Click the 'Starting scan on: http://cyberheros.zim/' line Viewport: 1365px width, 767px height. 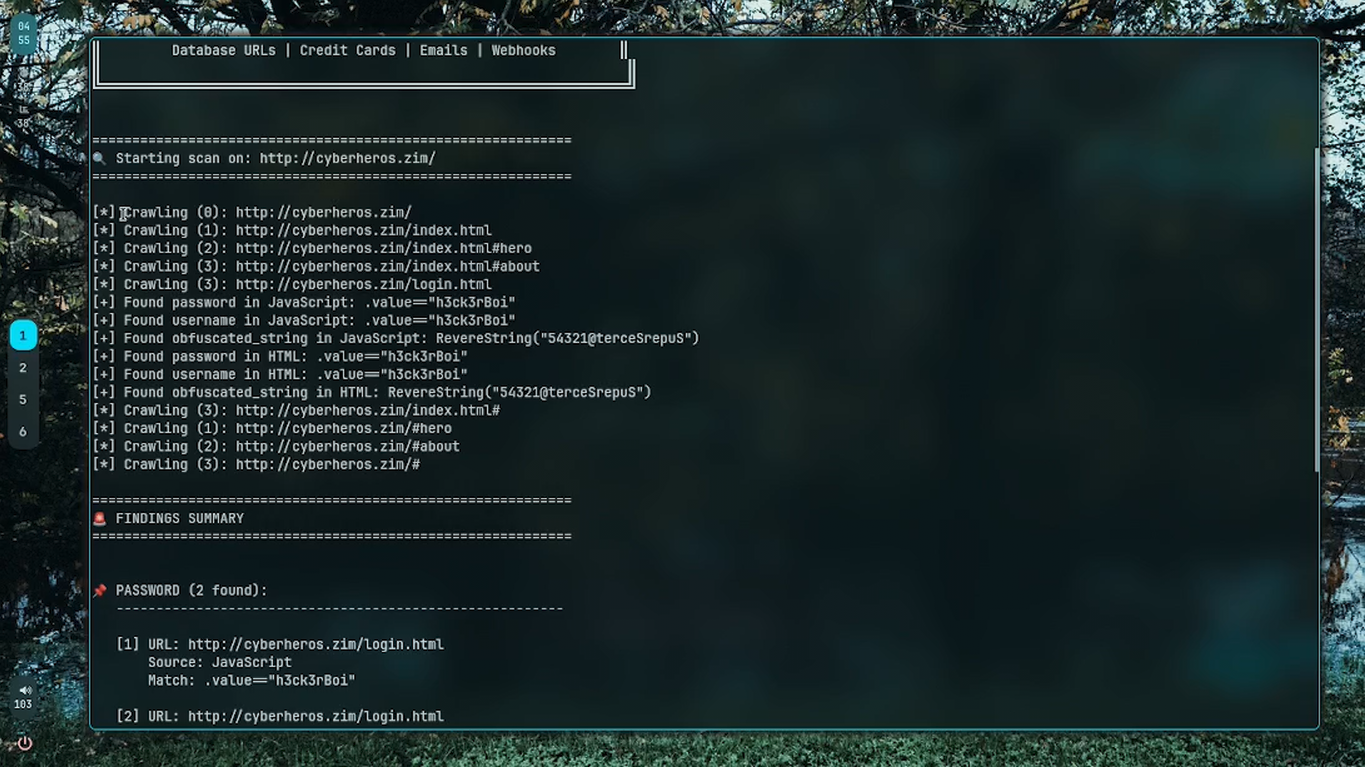pos(275,159)
